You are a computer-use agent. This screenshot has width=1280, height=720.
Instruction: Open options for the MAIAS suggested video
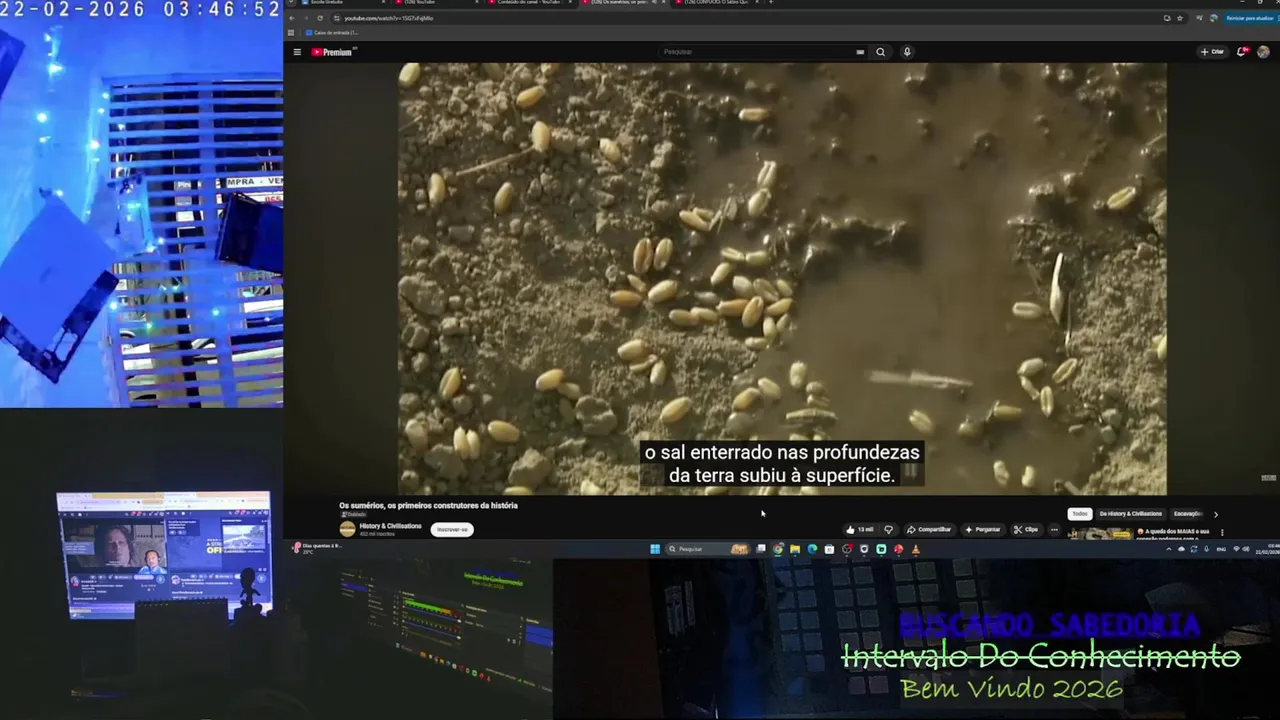pyautogui.click(x=1222, y=532)
